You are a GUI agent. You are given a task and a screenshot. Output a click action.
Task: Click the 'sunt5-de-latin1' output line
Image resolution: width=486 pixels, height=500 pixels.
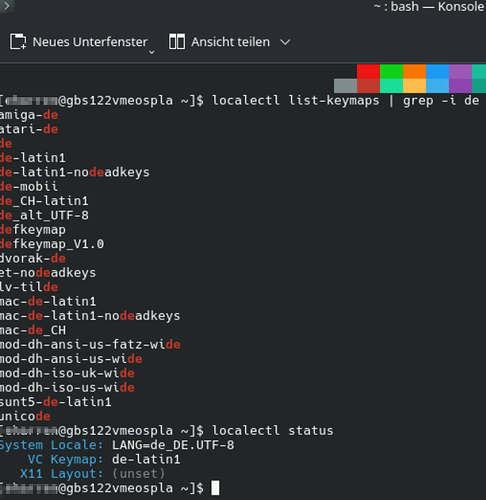click(56, 402)
